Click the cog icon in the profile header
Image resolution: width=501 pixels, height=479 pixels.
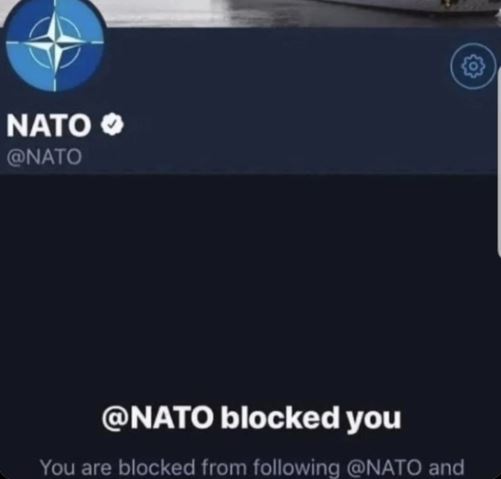[x=473, y=66]
